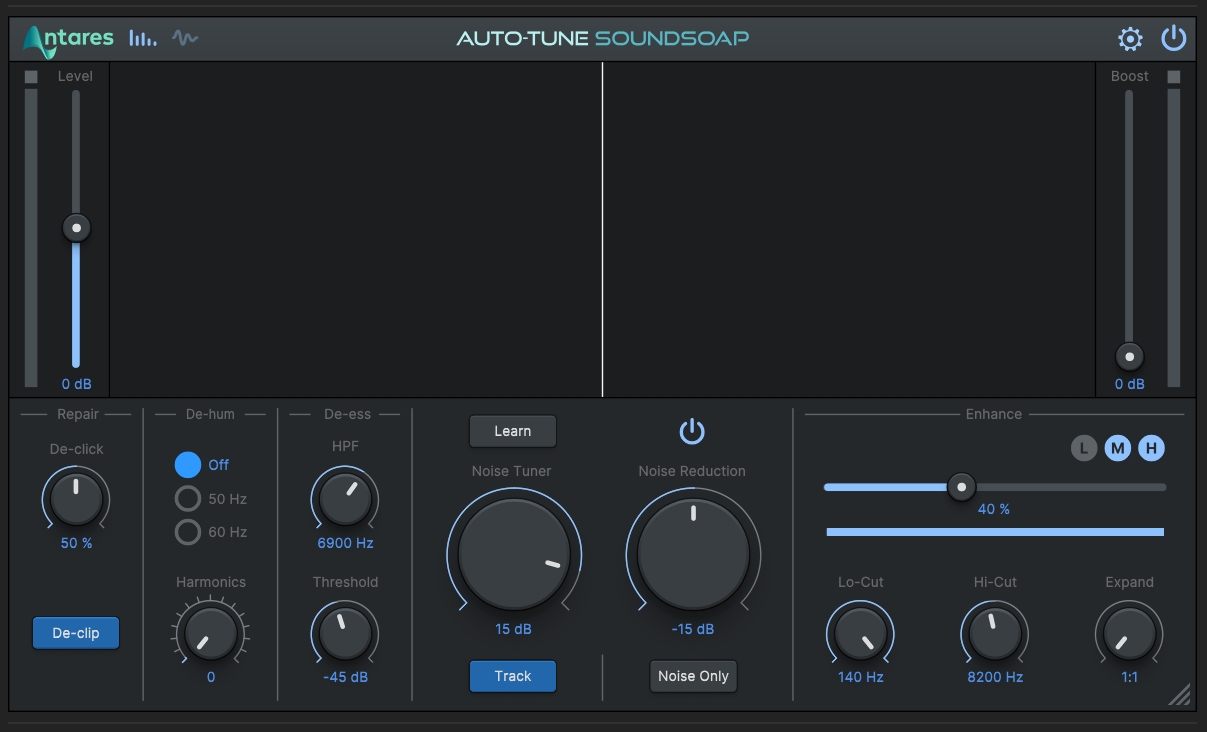Click the Level slider handle
This screenshot has width=1207, height=732.
(x=76, y=228)
